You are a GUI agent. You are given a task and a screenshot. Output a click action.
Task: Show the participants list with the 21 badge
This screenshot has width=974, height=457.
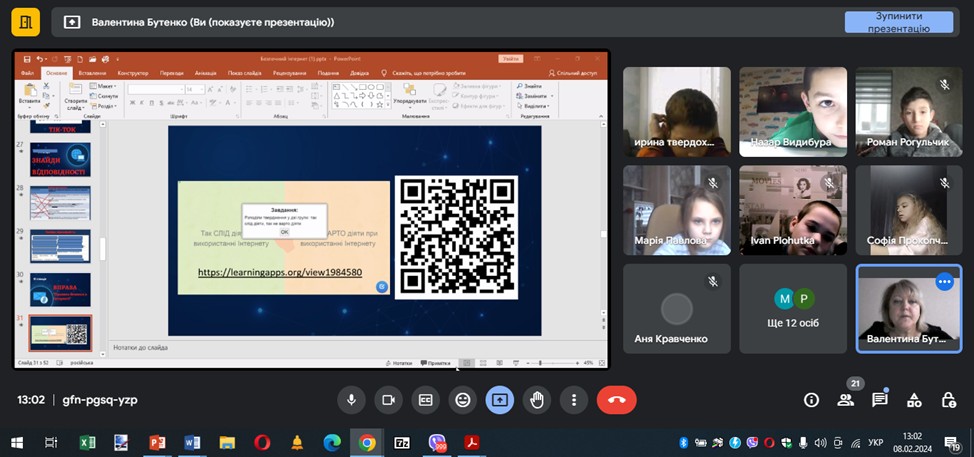pyautogui.click(x=845, y=400)
